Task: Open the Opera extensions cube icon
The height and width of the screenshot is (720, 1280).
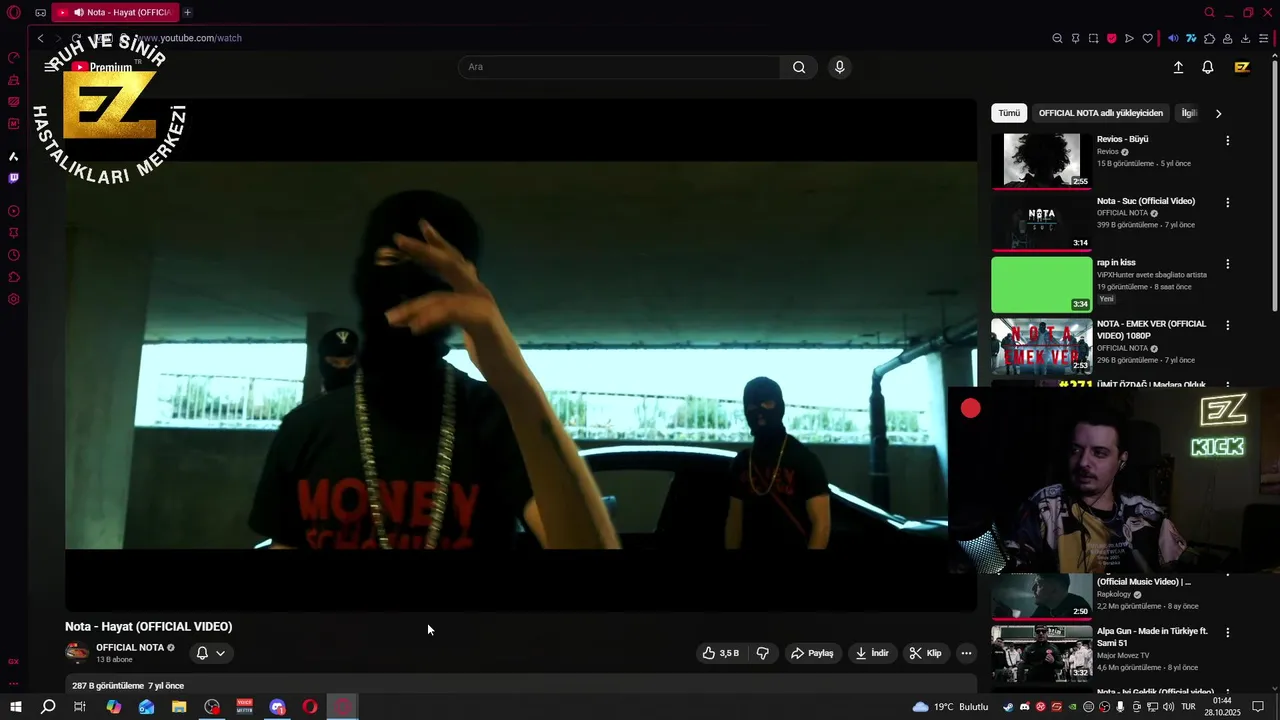Action: tap(1209, 38)
